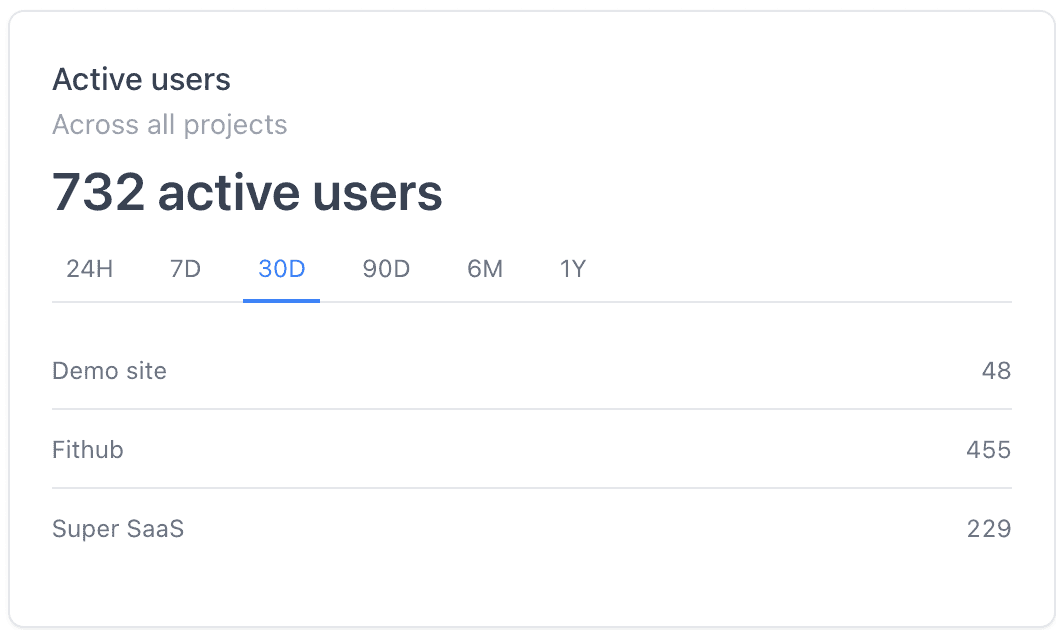
Task: Click the Demo site project label
Action: coord(109,370)
